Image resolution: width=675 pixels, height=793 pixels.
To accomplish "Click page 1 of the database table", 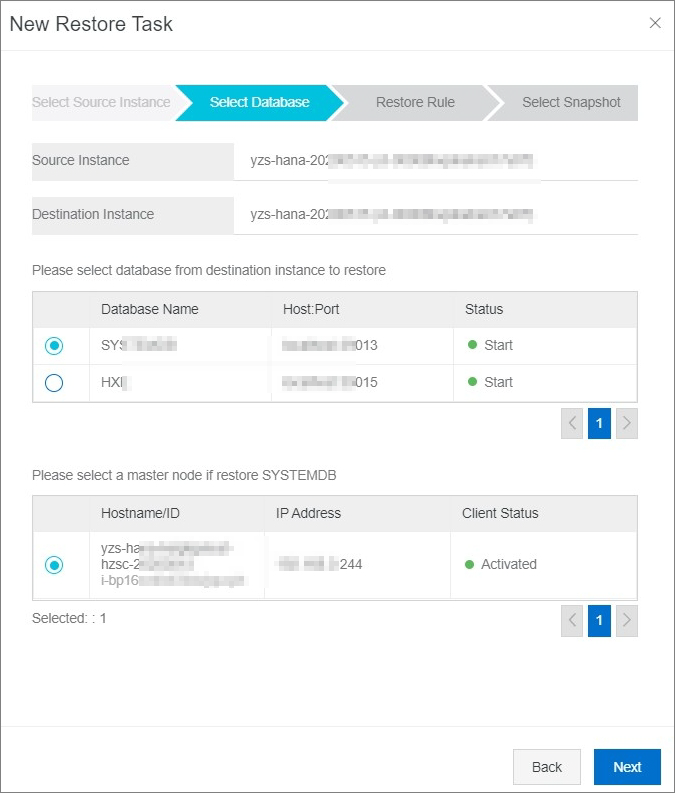I will [599, 423].
